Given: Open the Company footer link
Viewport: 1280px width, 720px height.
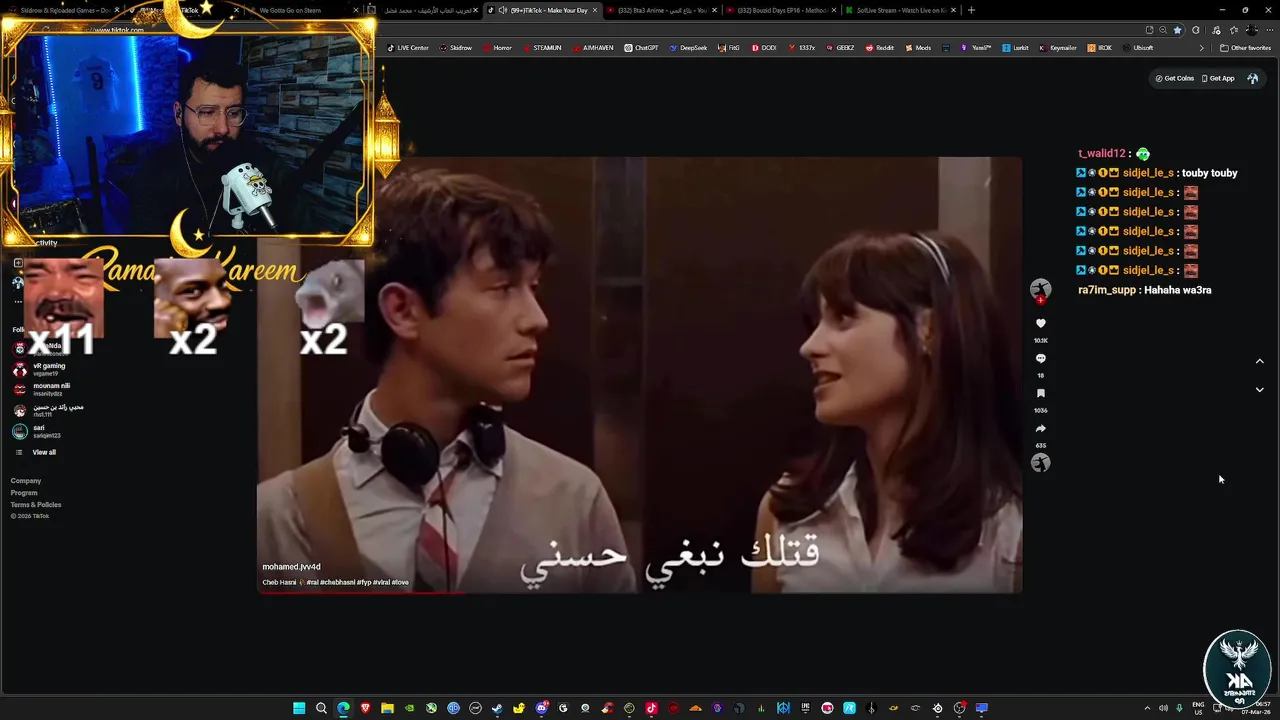Looking at the screenshot, I should pyautogui.click(x=26, y=481).
